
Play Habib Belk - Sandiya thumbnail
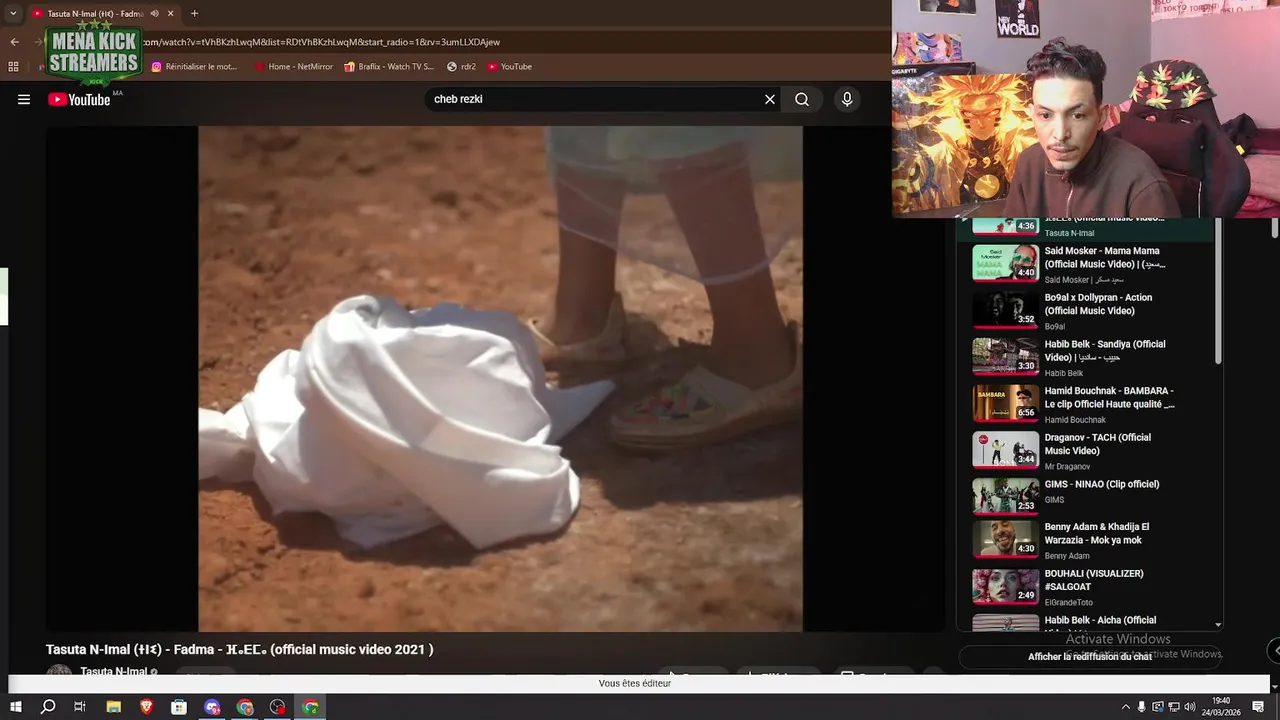[1006, 357]
